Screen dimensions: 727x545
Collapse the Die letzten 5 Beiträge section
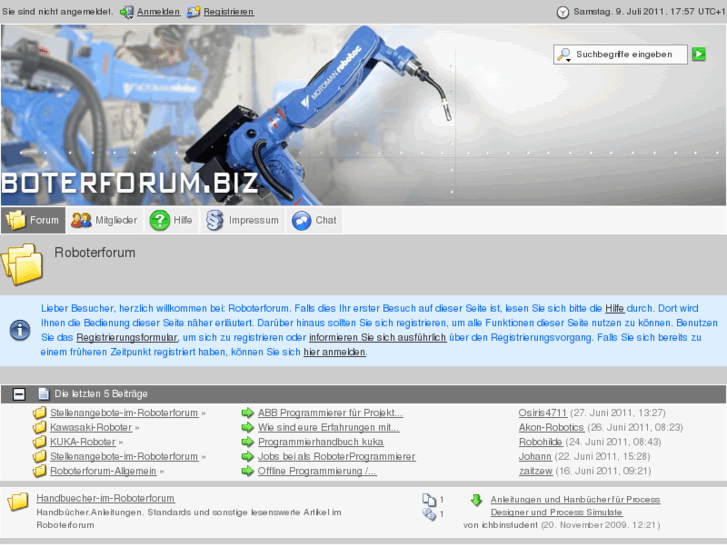(x=19, y=394)
